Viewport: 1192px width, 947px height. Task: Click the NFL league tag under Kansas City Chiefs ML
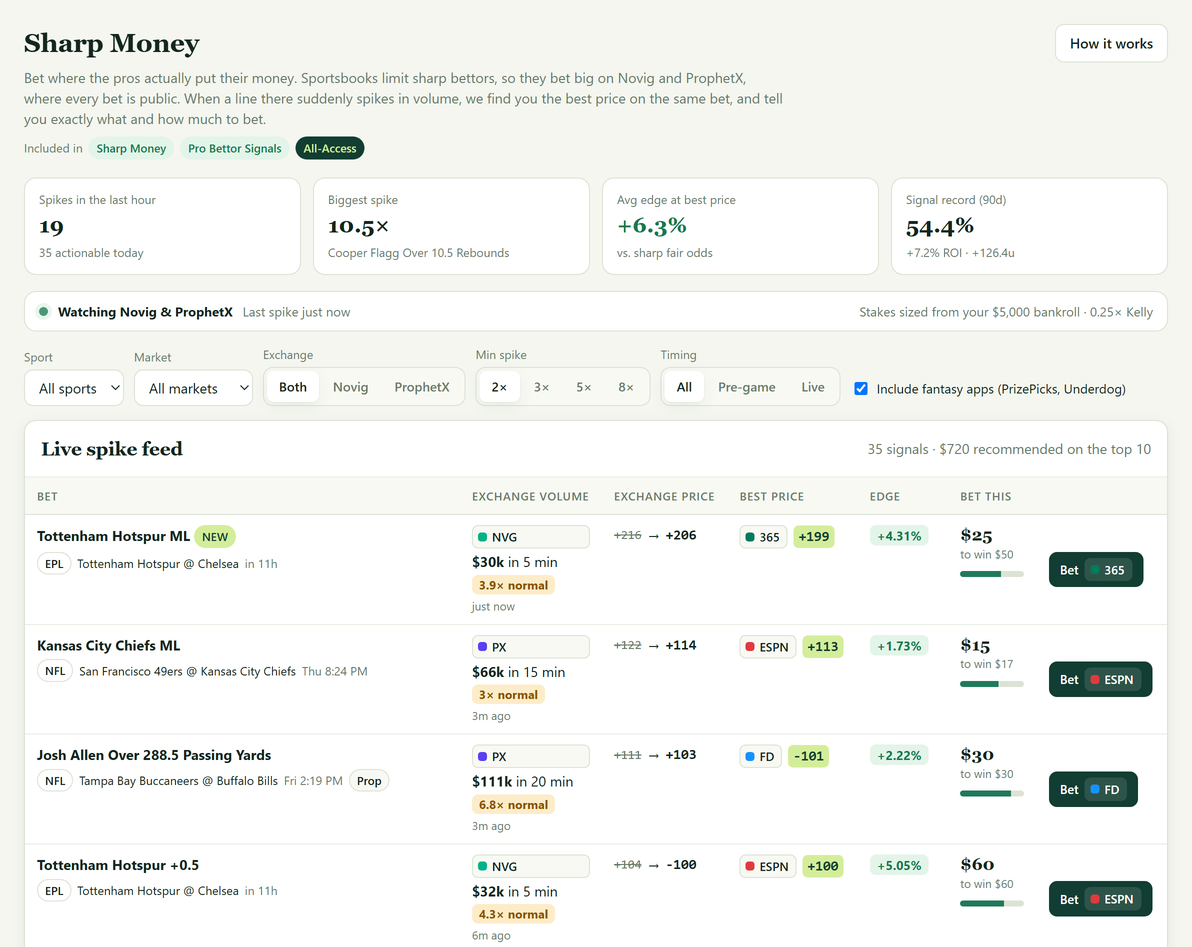[x=55, y=671]
